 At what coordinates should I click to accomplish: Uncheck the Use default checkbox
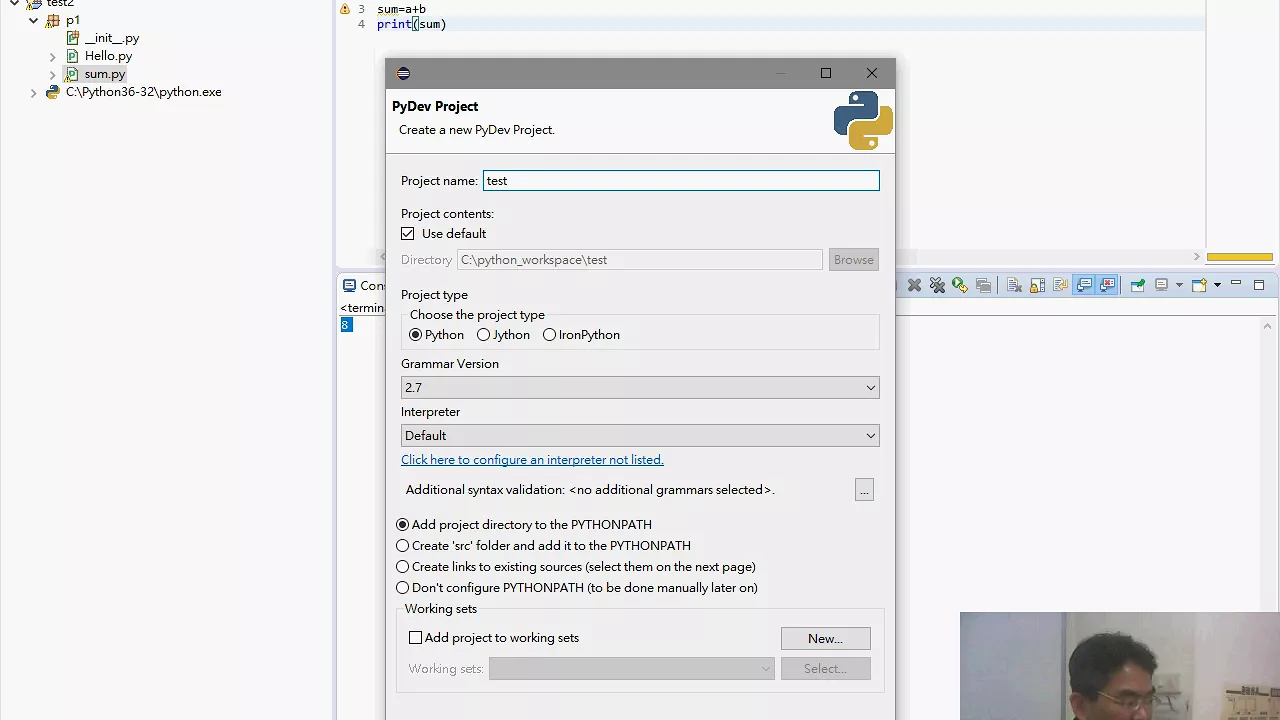(408, 234)
